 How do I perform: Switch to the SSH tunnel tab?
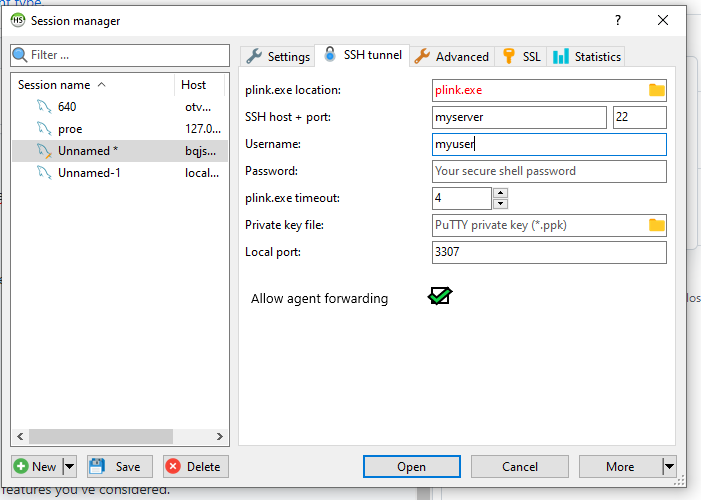(362, 55)
